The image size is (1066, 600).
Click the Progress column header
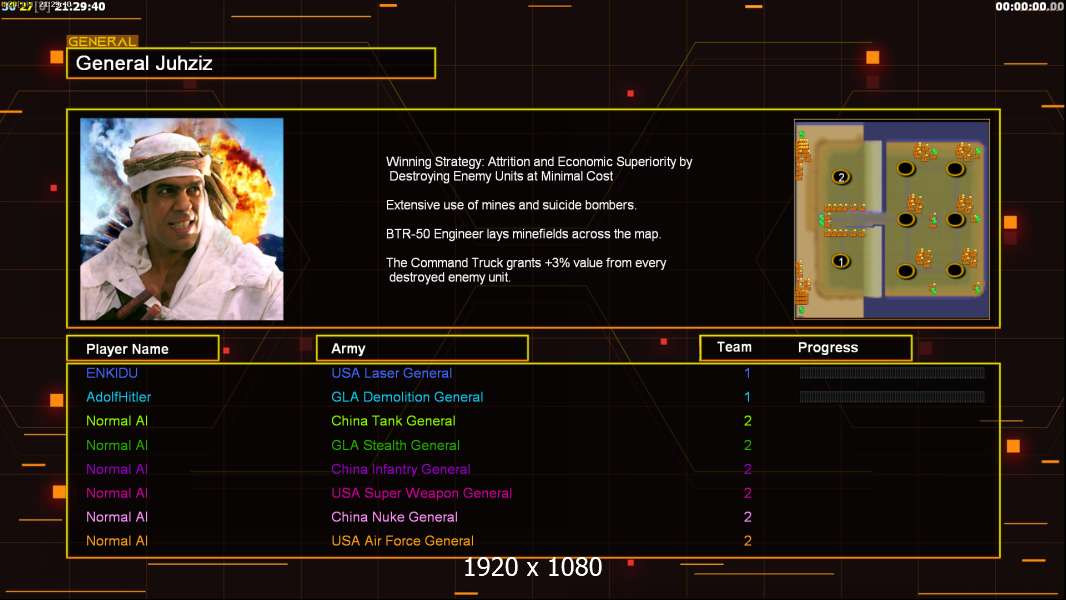pos(827,347)
